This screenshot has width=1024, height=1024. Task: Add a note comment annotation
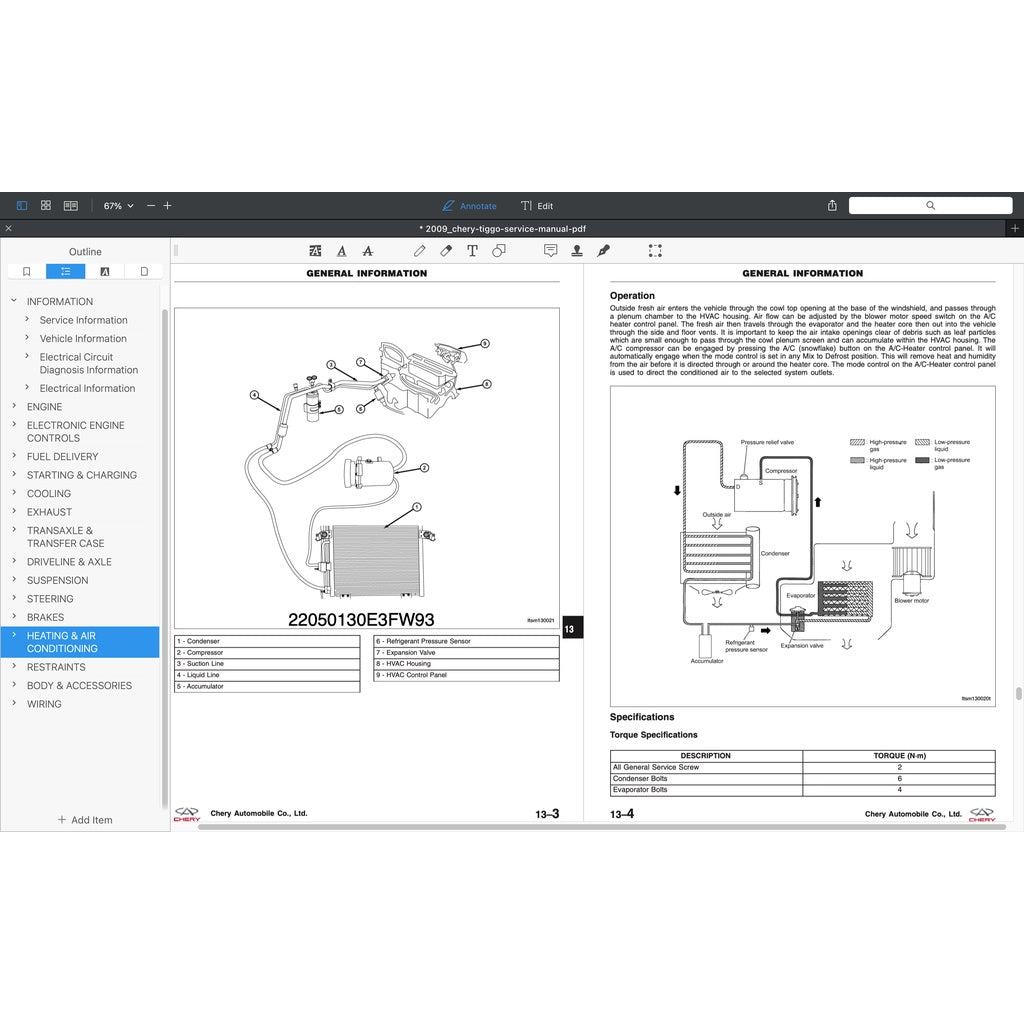550,251
